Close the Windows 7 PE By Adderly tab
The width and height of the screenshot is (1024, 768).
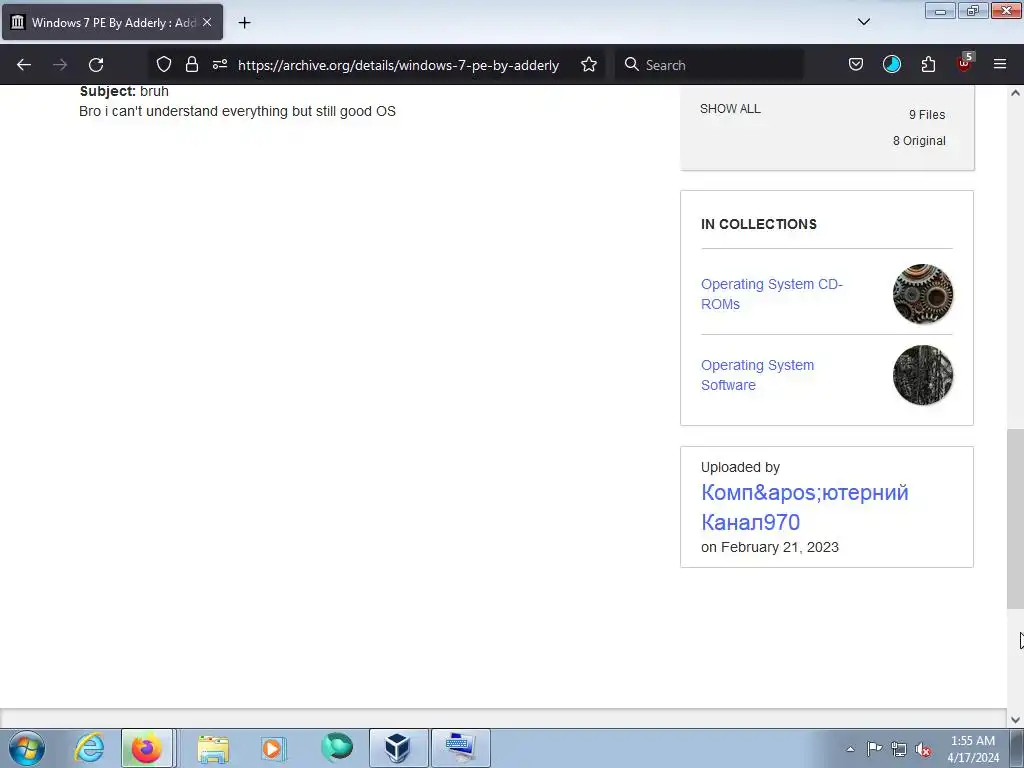point(207,22)
